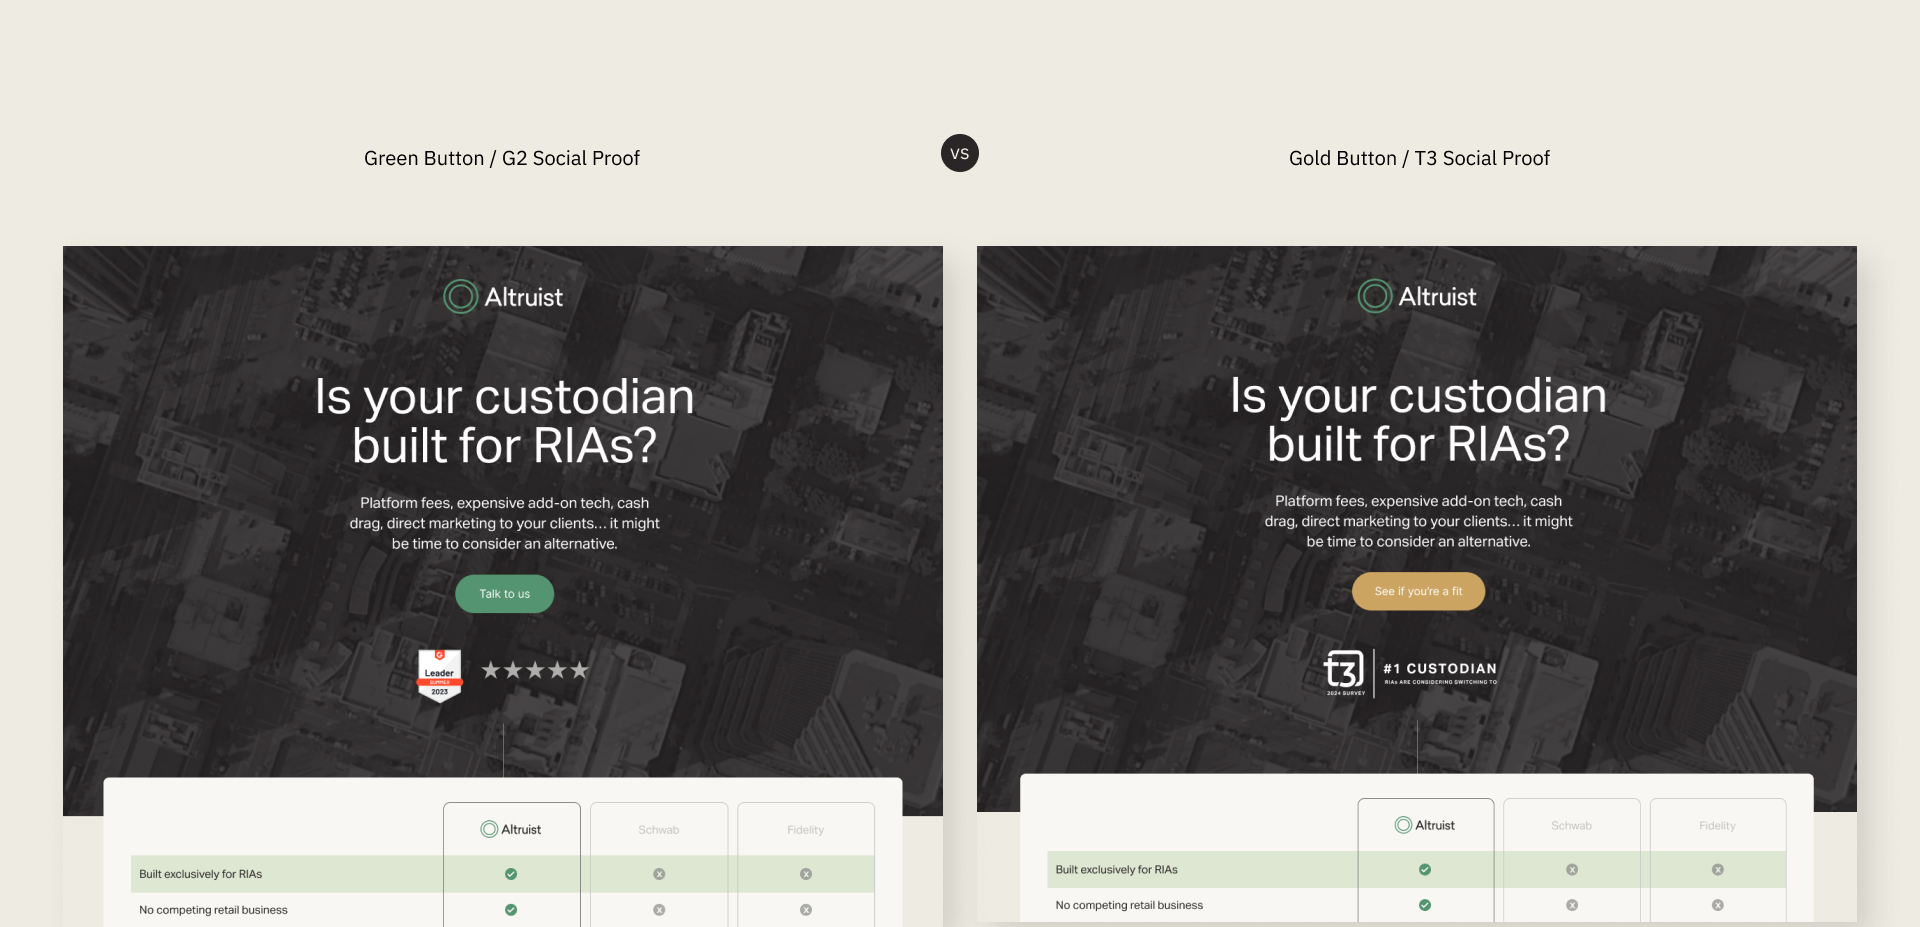The image size is (1920, 927).
Task: Click the gold "See if you're a fit" button
Action: pyautogui.click(x=1418, y=591)
